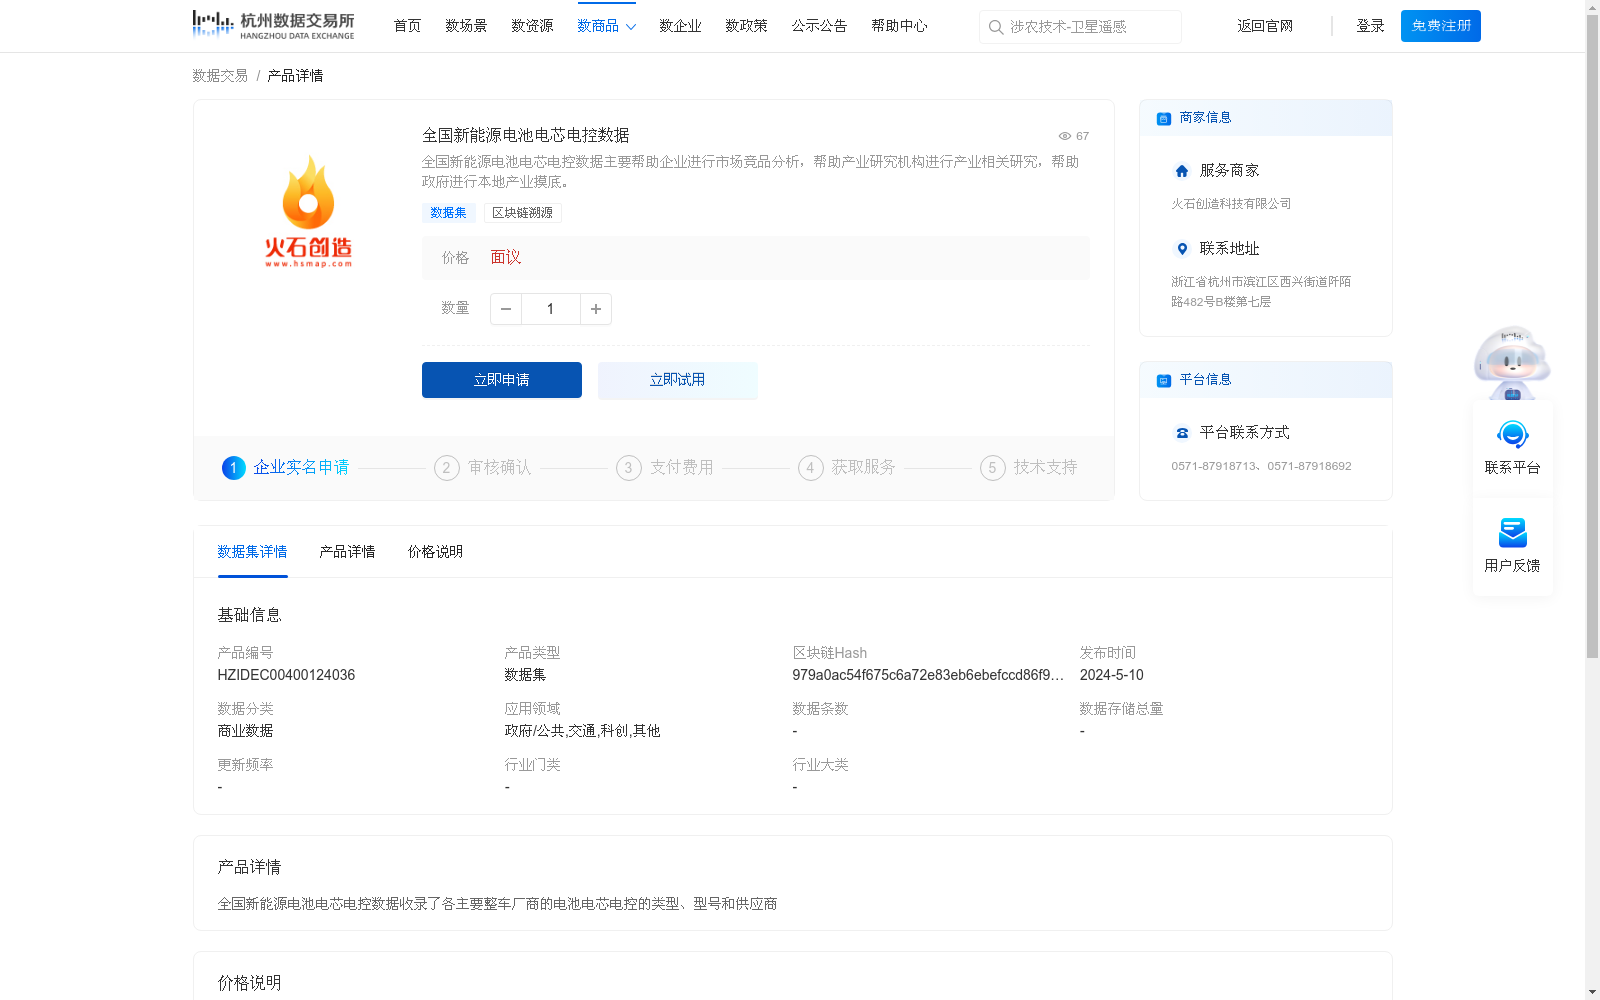This screenshot has width=1600, height=1000.
Task: Click the 区块链溯源 tag
Action: (x=522, y=213)
